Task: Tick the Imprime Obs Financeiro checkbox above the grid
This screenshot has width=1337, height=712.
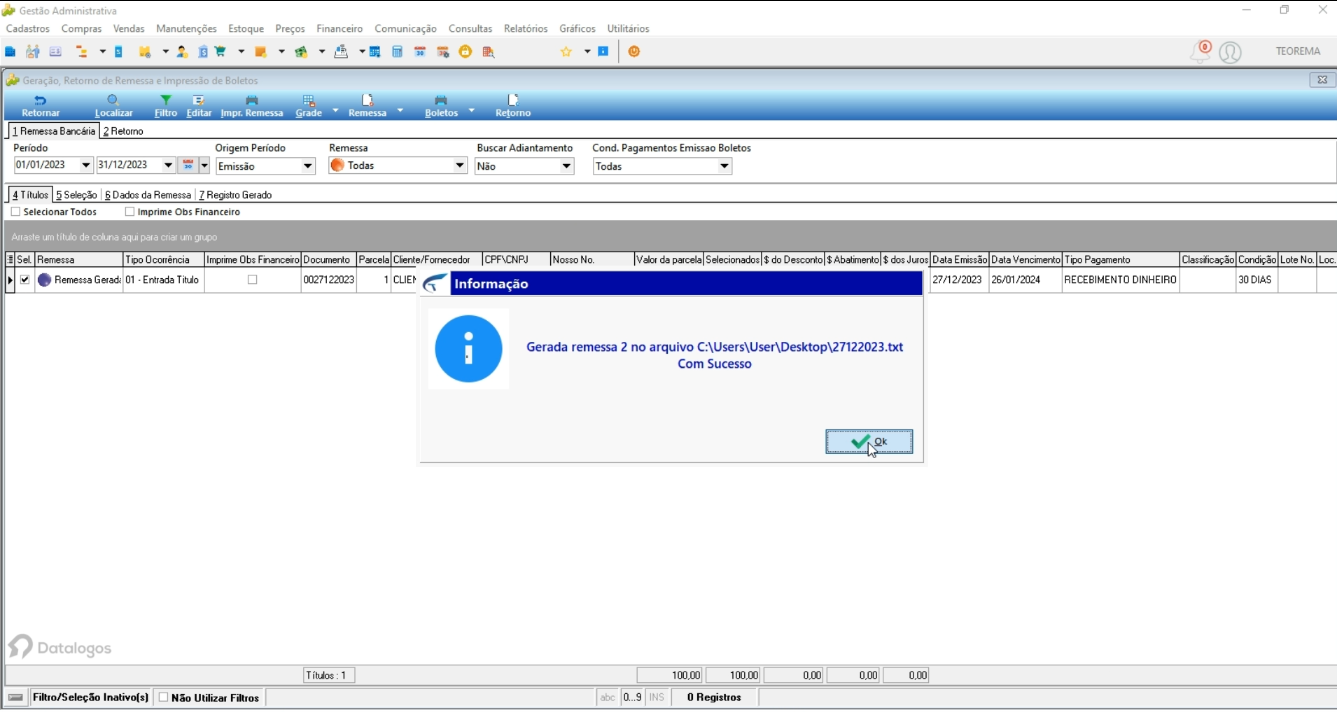Action: [130, 212]
